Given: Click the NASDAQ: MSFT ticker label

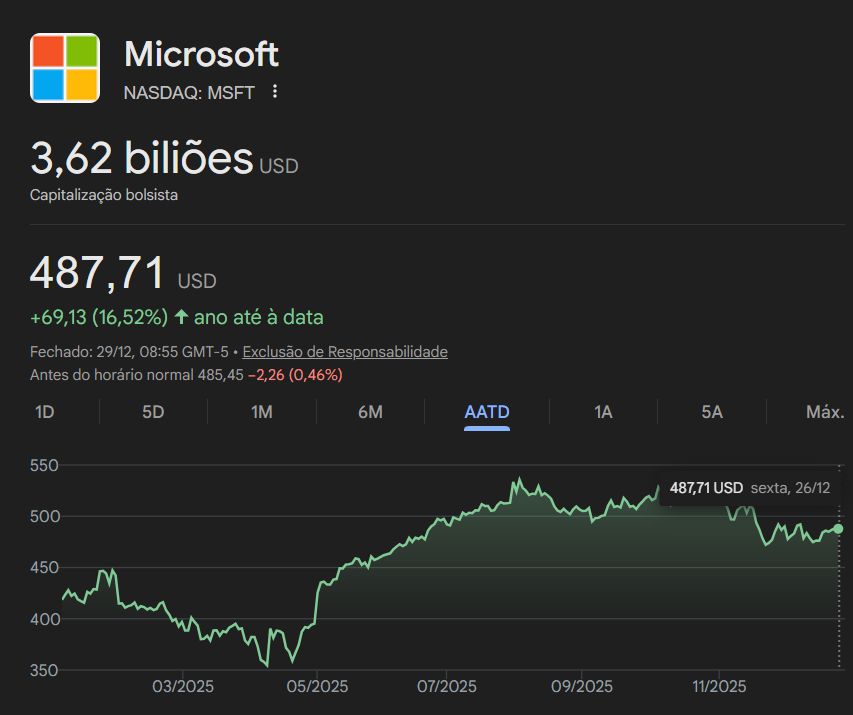Looking at the screenshot, I should pyautogui.click(x=189, y=93).
